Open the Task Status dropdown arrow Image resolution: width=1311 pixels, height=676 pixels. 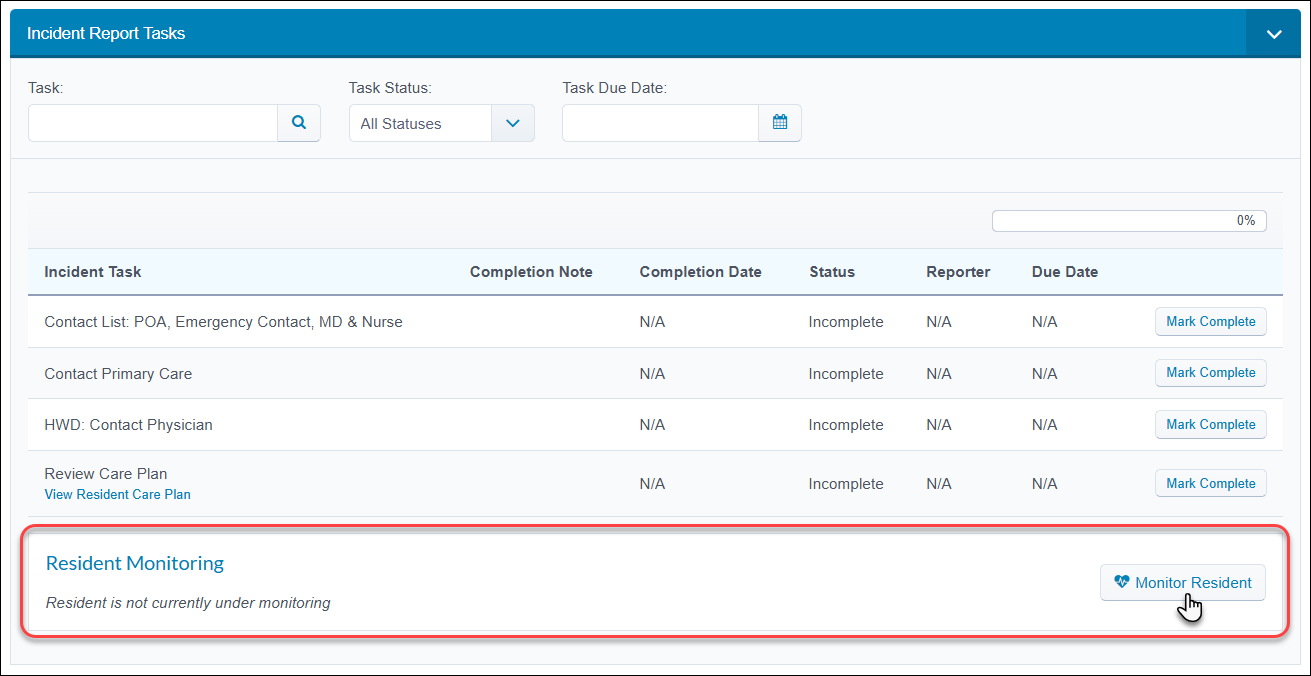tap(513, 123)
